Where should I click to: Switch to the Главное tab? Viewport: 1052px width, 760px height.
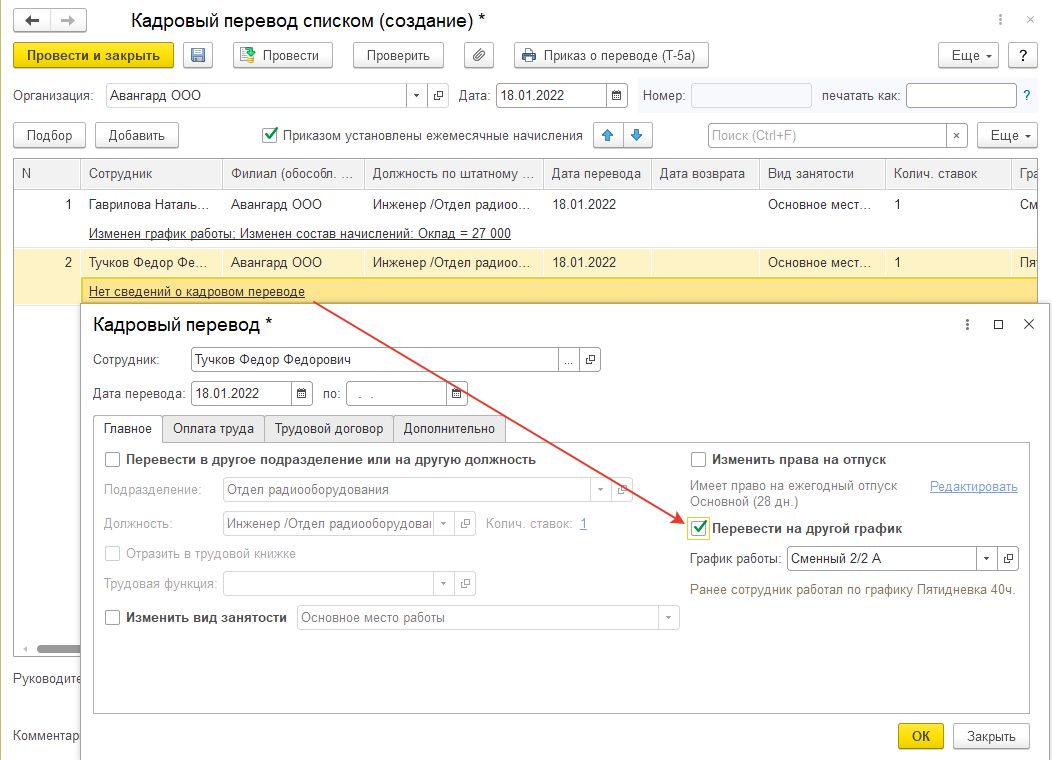(127, 429)
